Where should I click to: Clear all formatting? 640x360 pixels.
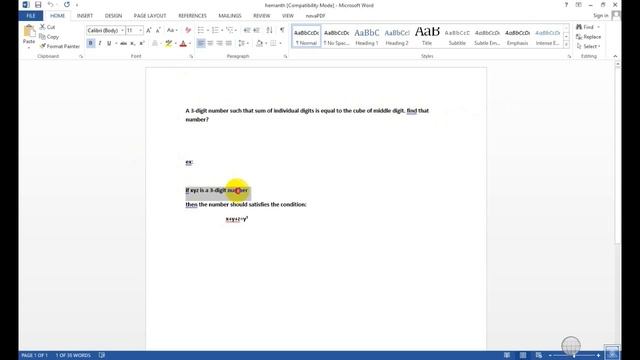(188, 30)
